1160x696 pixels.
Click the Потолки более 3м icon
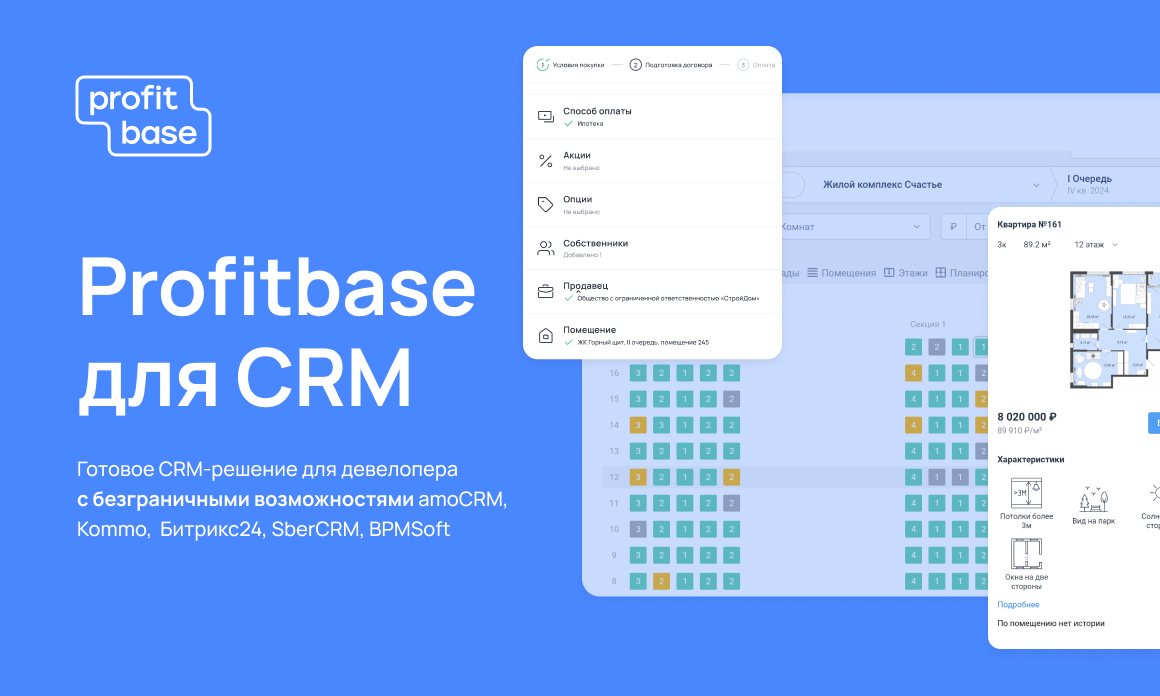[x=1026, y=492]
